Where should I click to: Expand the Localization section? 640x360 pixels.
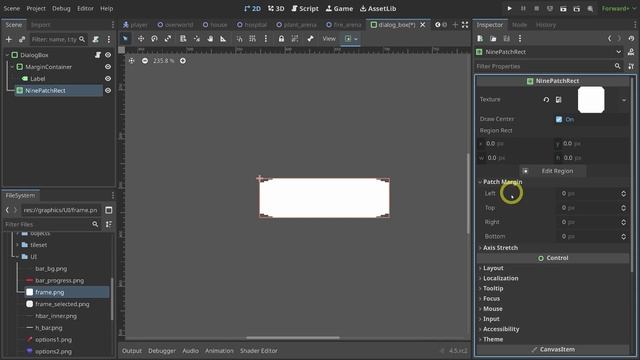tap(500, 278)
